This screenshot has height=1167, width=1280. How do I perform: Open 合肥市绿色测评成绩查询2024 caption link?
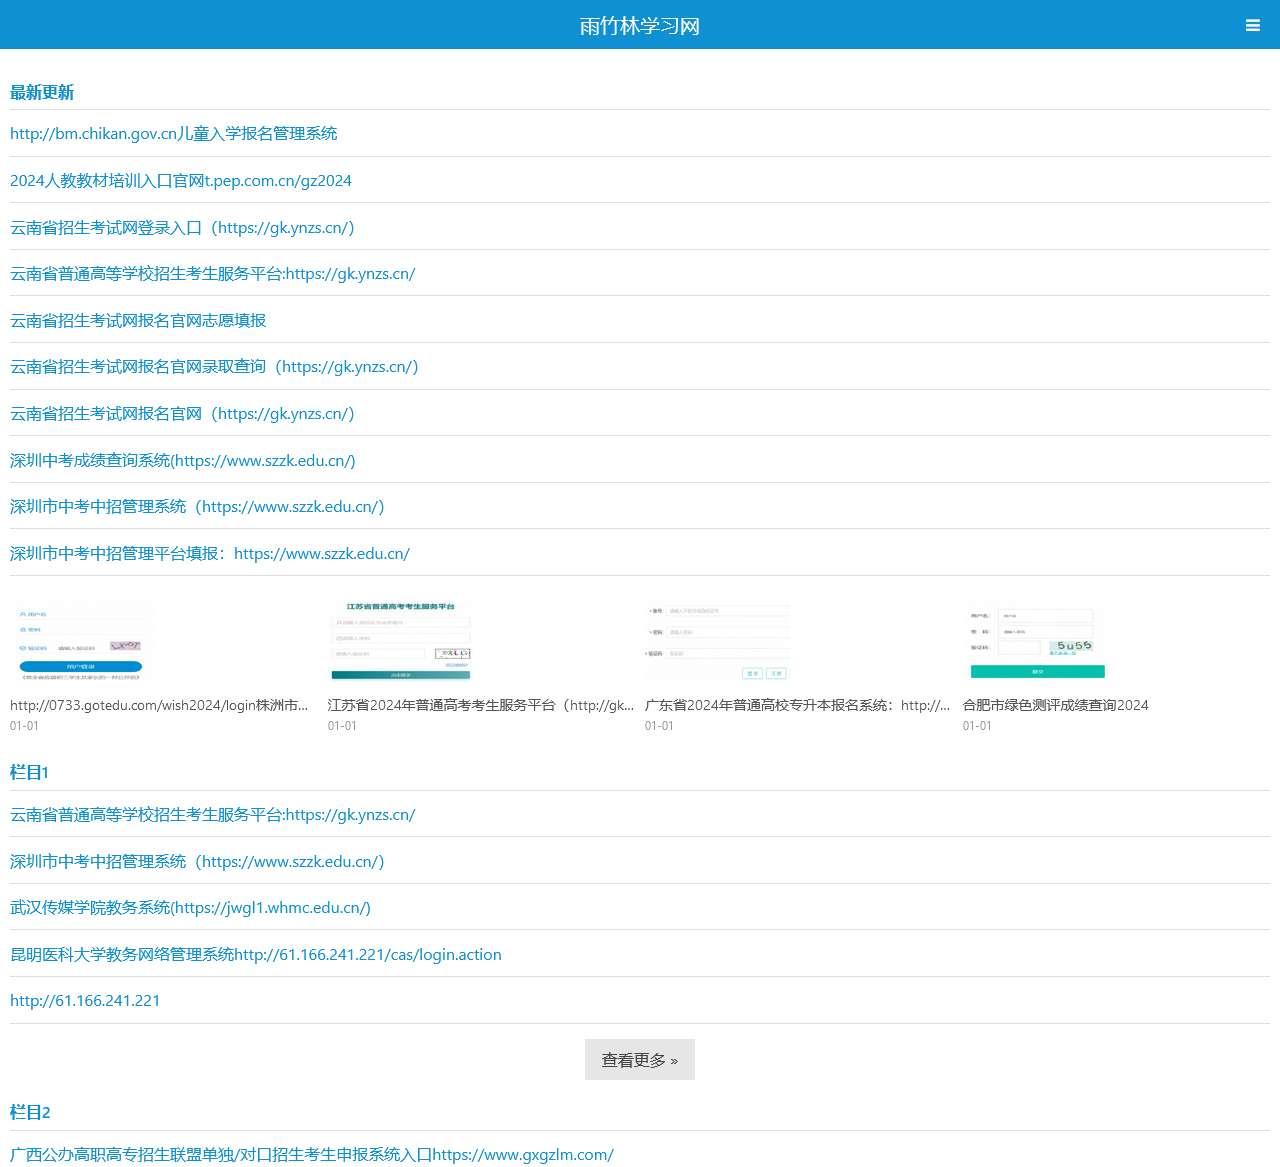click(x=1055, y=705)
